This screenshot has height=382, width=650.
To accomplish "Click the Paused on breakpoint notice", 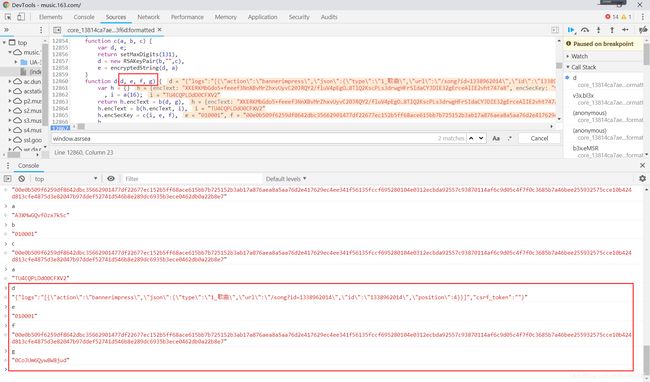I will pos(604,44).
